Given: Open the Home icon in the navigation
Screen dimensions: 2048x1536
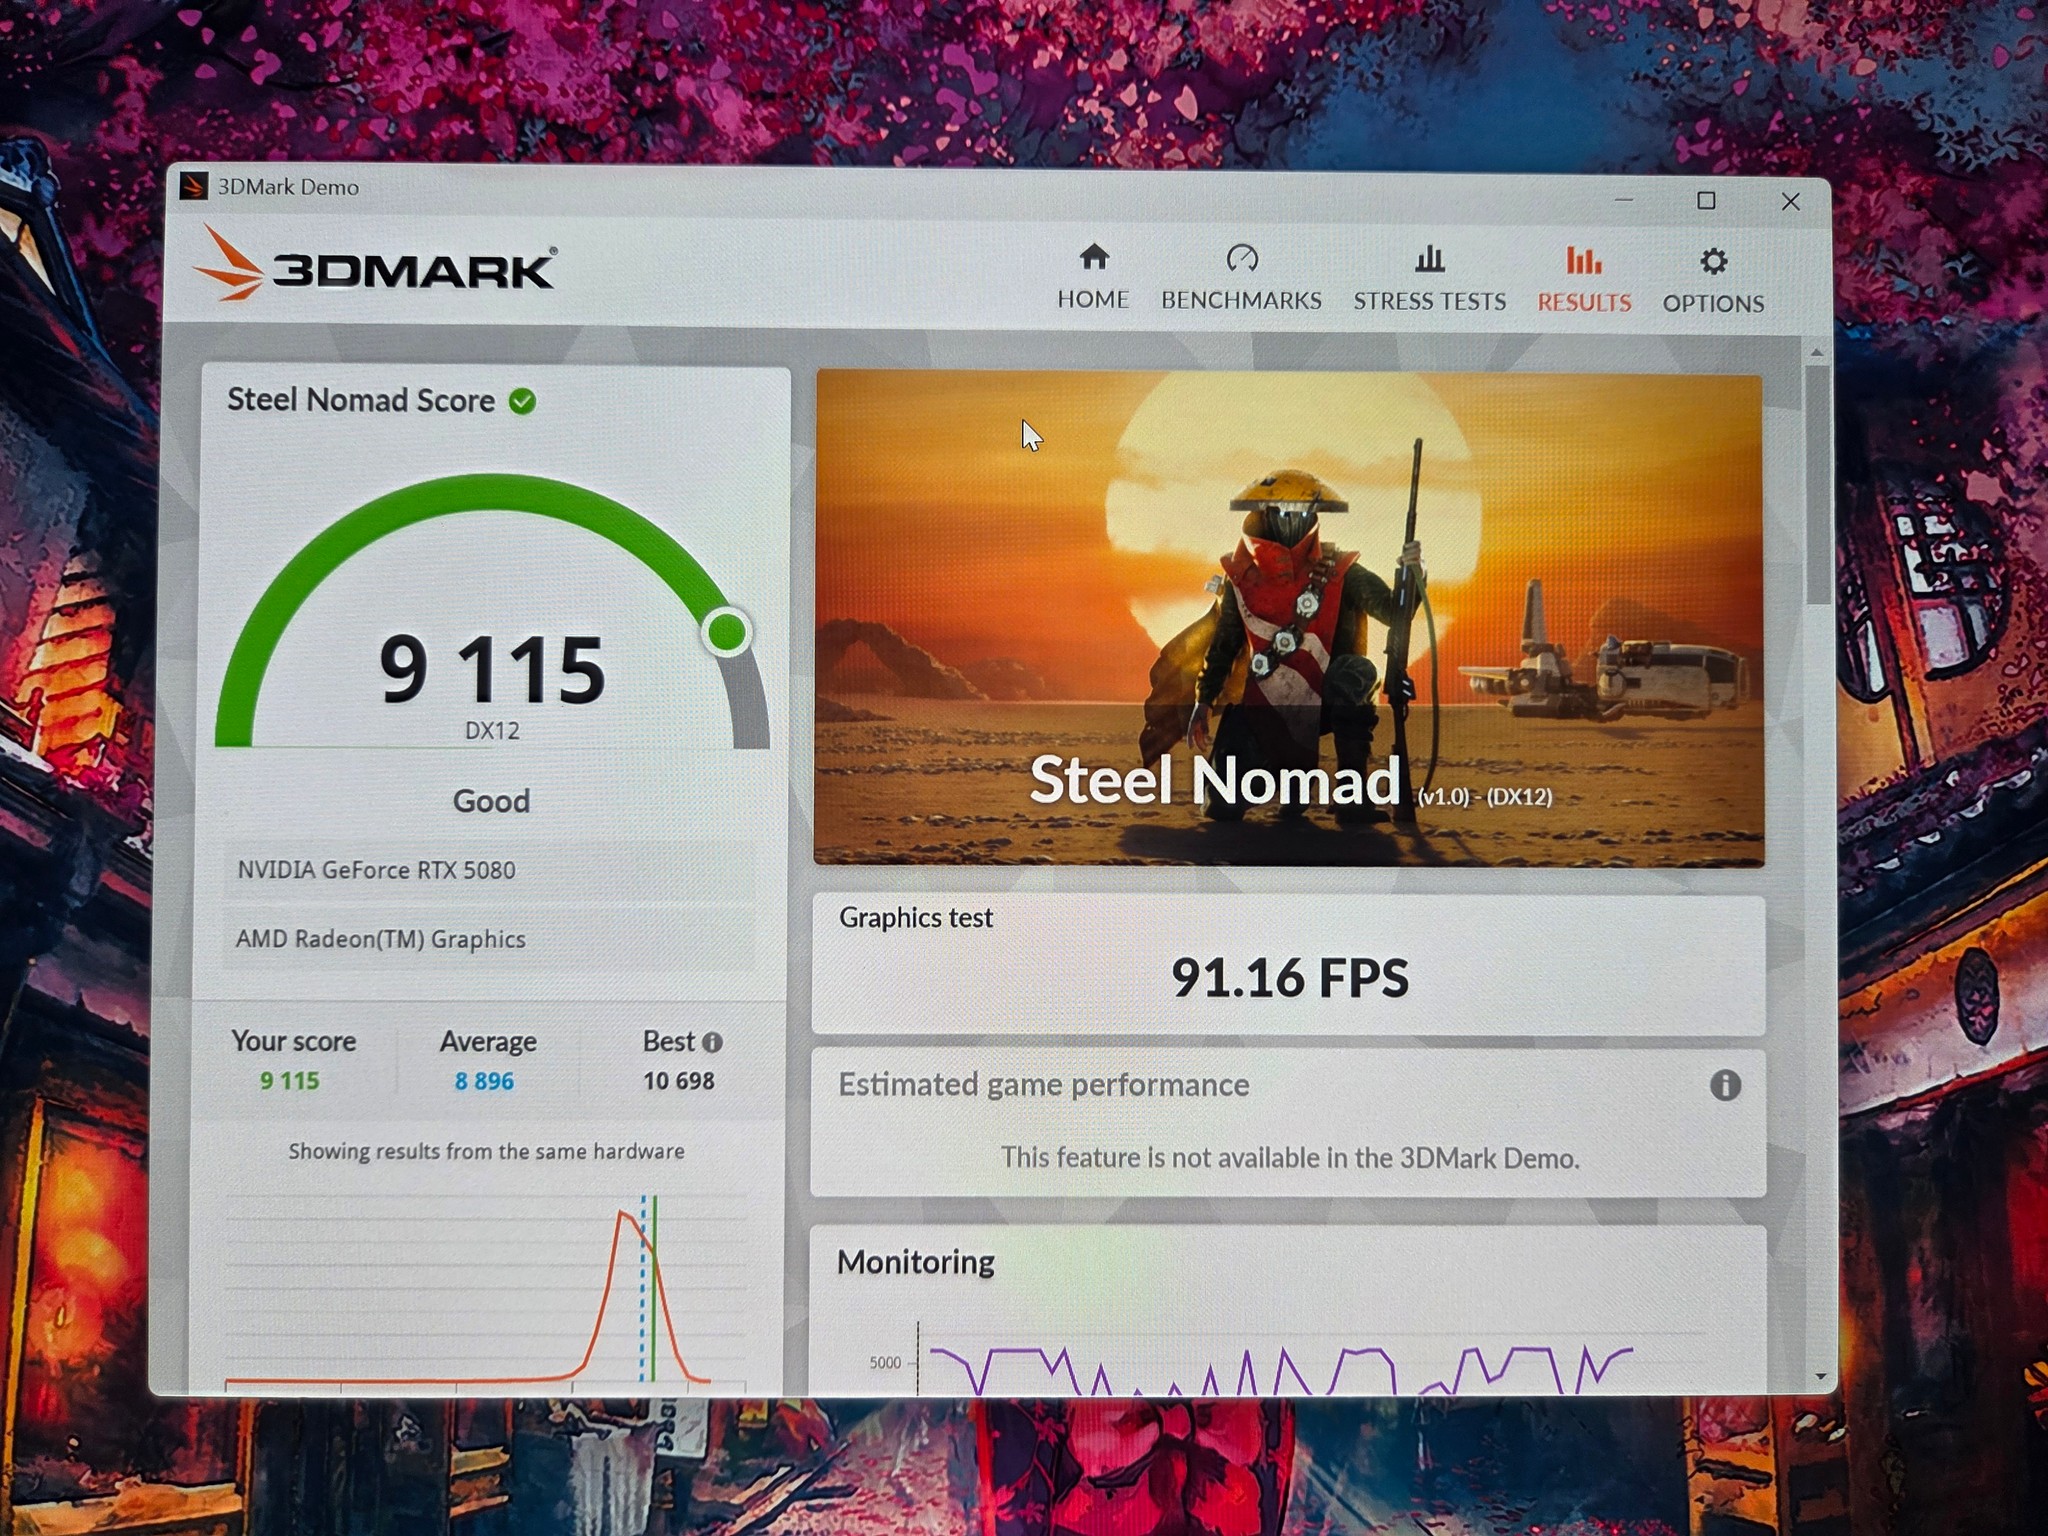Looking at the screenshot, I should (1094, 257).
